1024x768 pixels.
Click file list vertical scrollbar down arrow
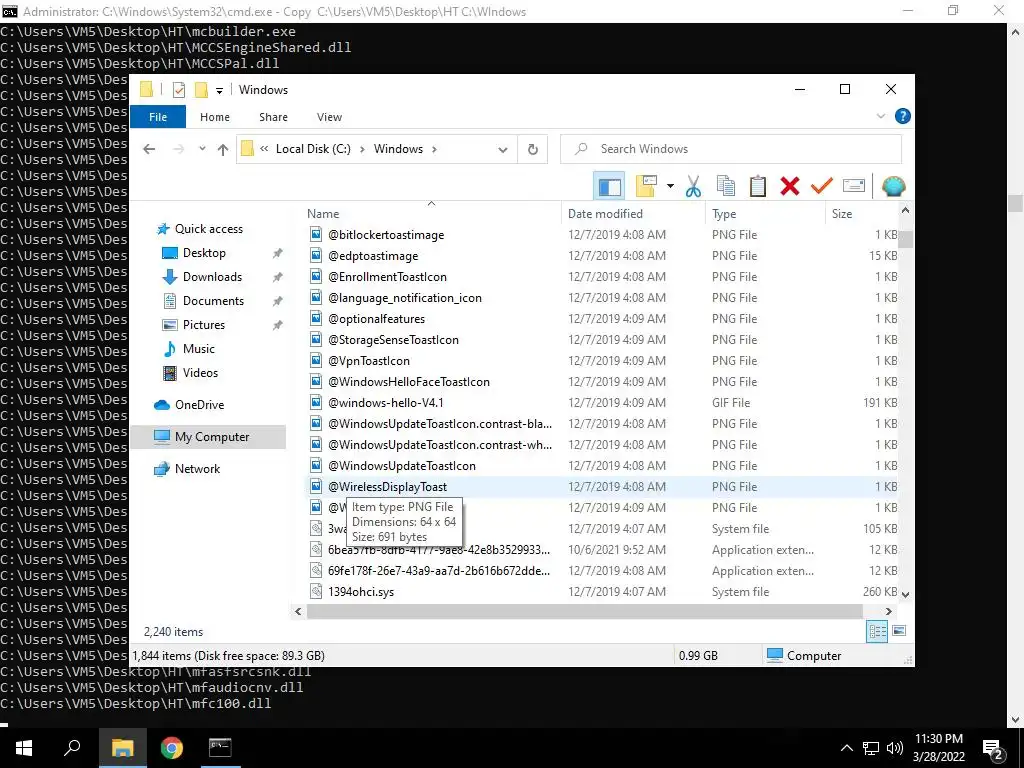pyautogui.click(x=905, y=594)
